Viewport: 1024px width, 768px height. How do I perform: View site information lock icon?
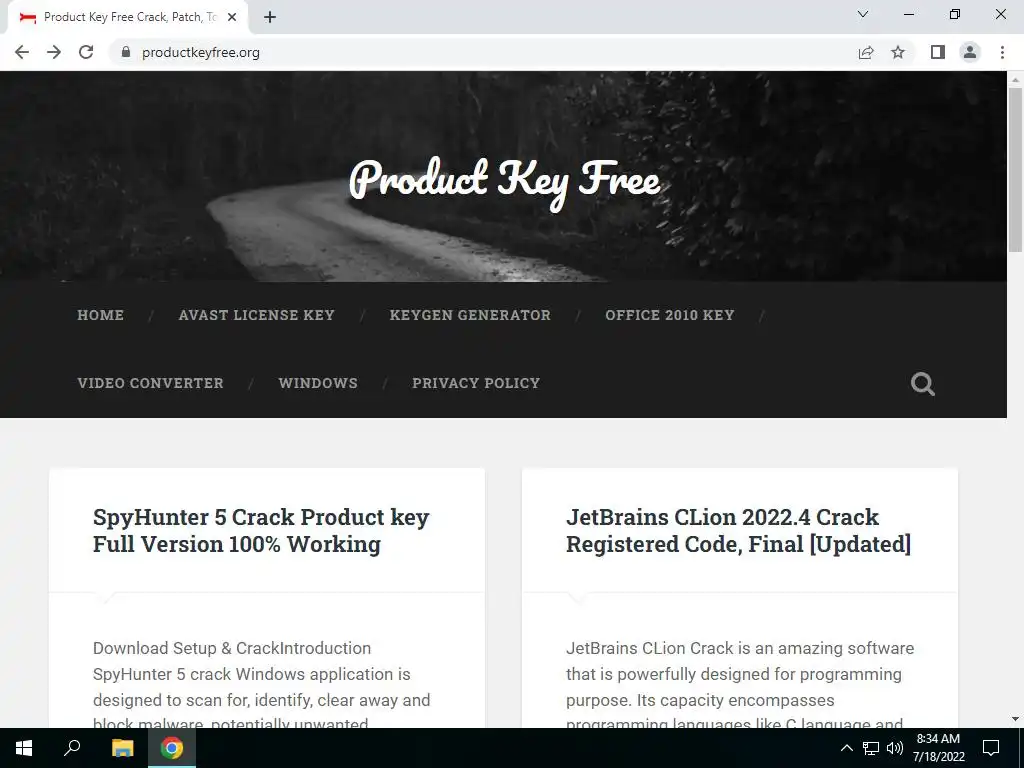126,52
